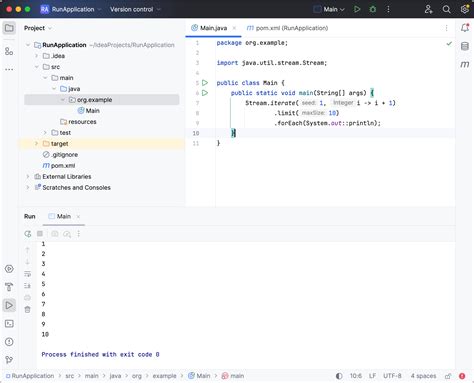Open the Main run configuration dropdown
Viewport: 474px width, 383px height.
click(329, 9)
